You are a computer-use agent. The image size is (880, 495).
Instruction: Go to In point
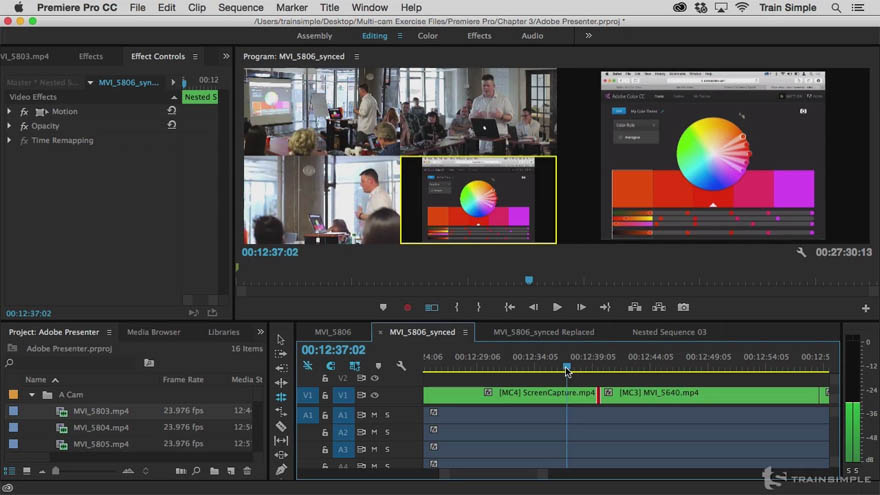click(510, 308)
